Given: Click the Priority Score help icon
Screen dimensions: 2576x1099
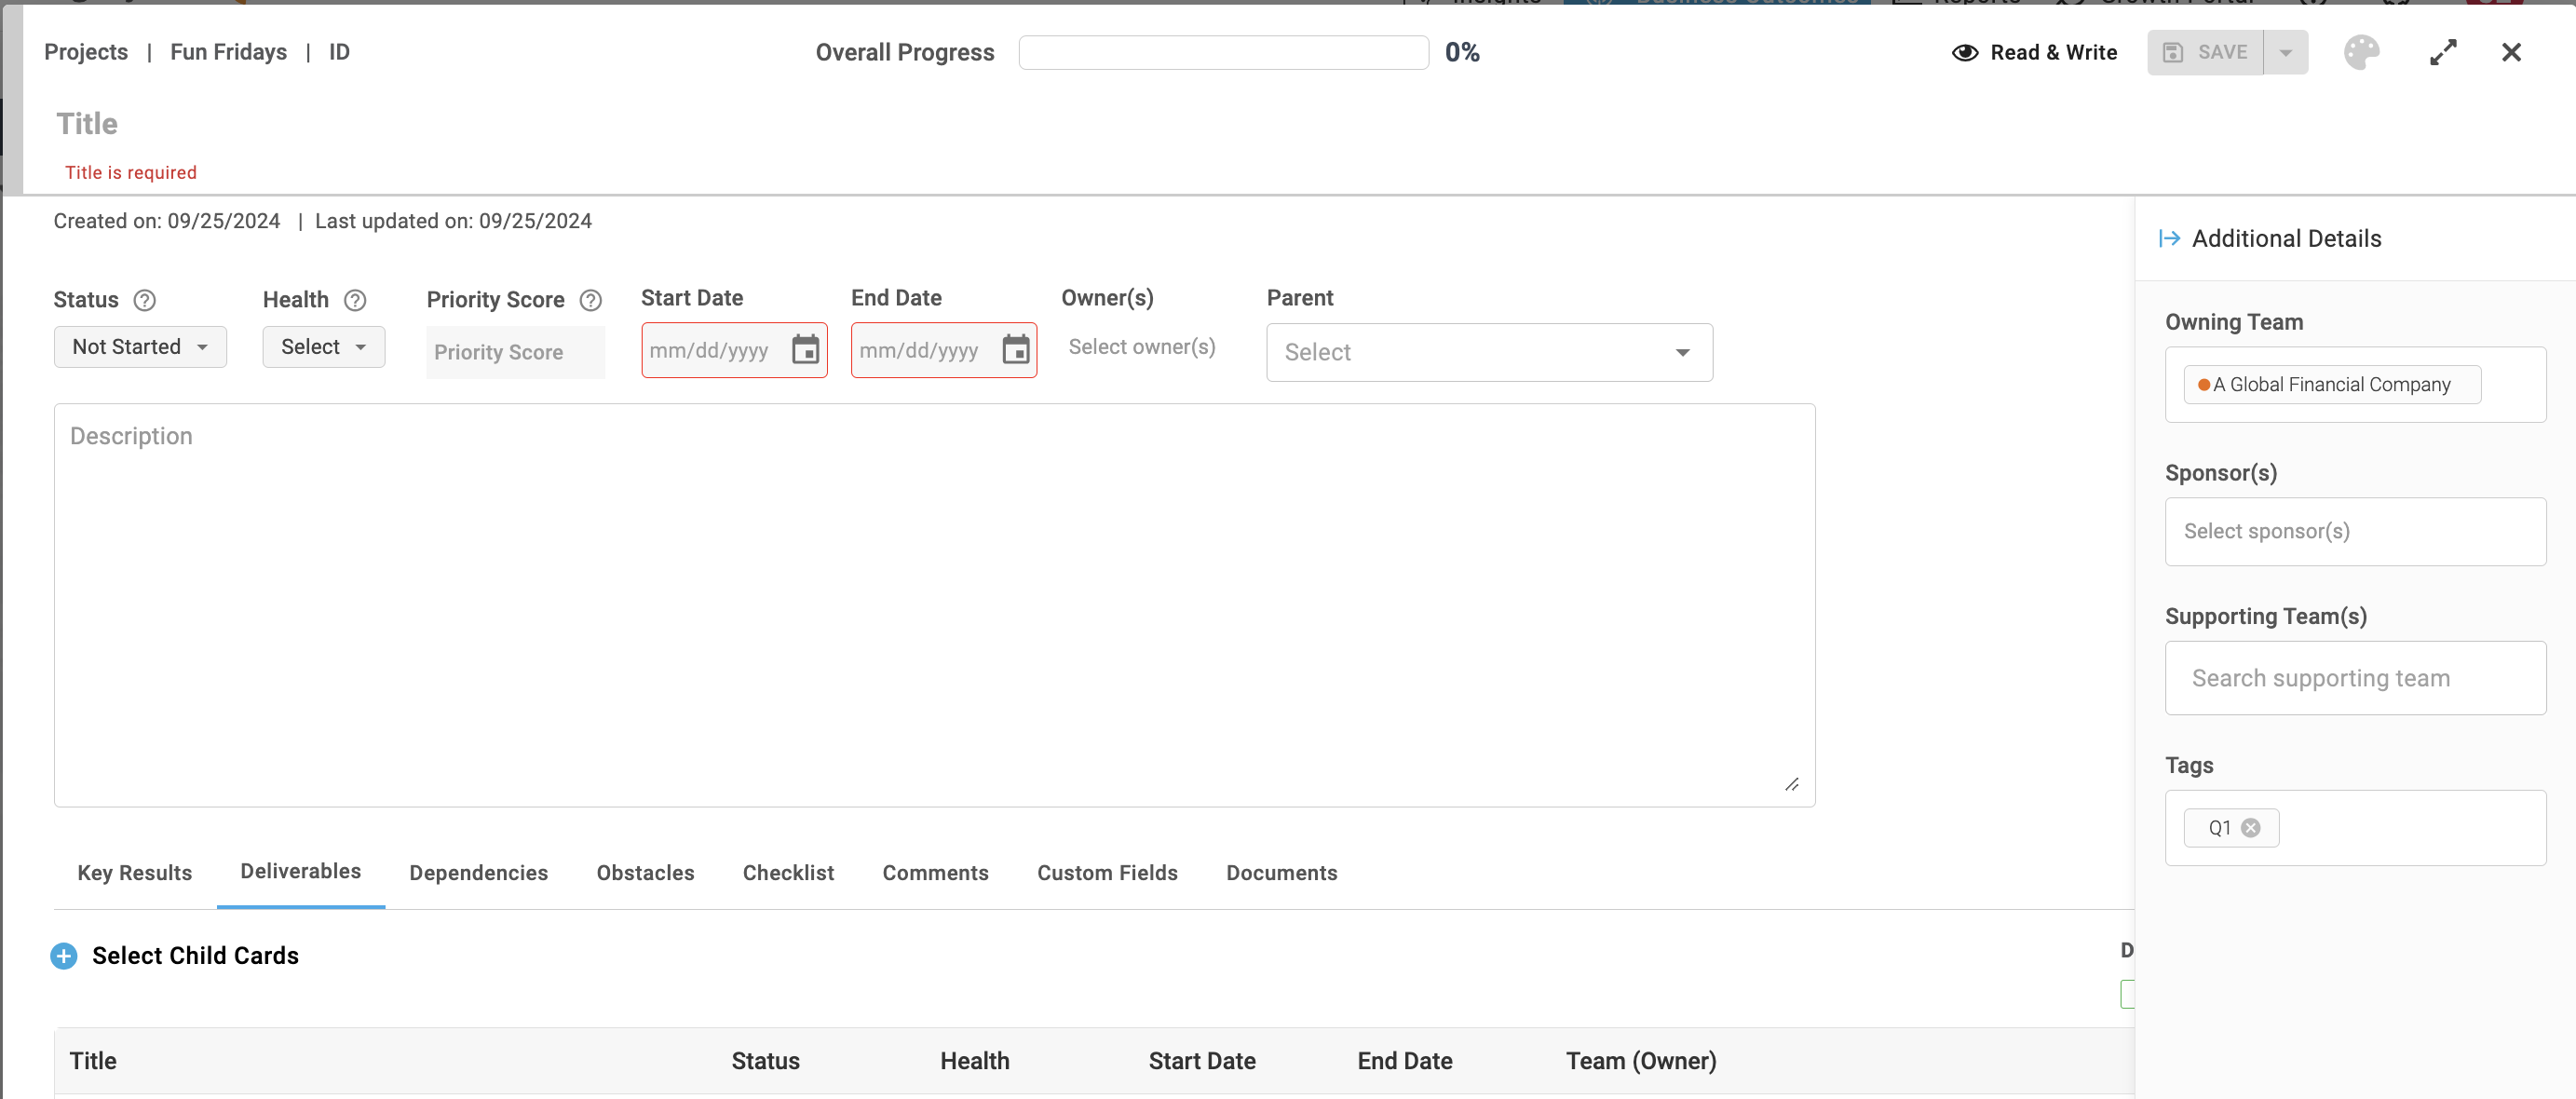Looking at the screenshot, I should (591, 300).
